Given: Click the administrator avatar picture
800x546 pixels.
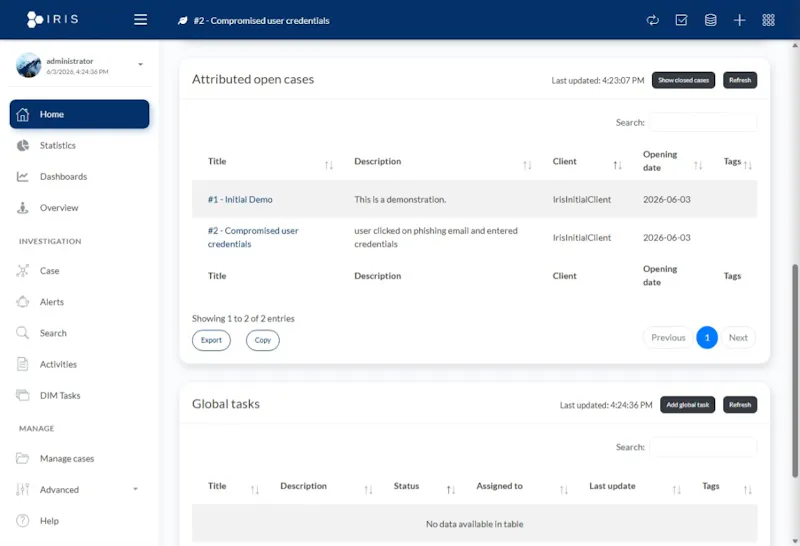Looking at the screenshot, I should (x=29, y=65).
